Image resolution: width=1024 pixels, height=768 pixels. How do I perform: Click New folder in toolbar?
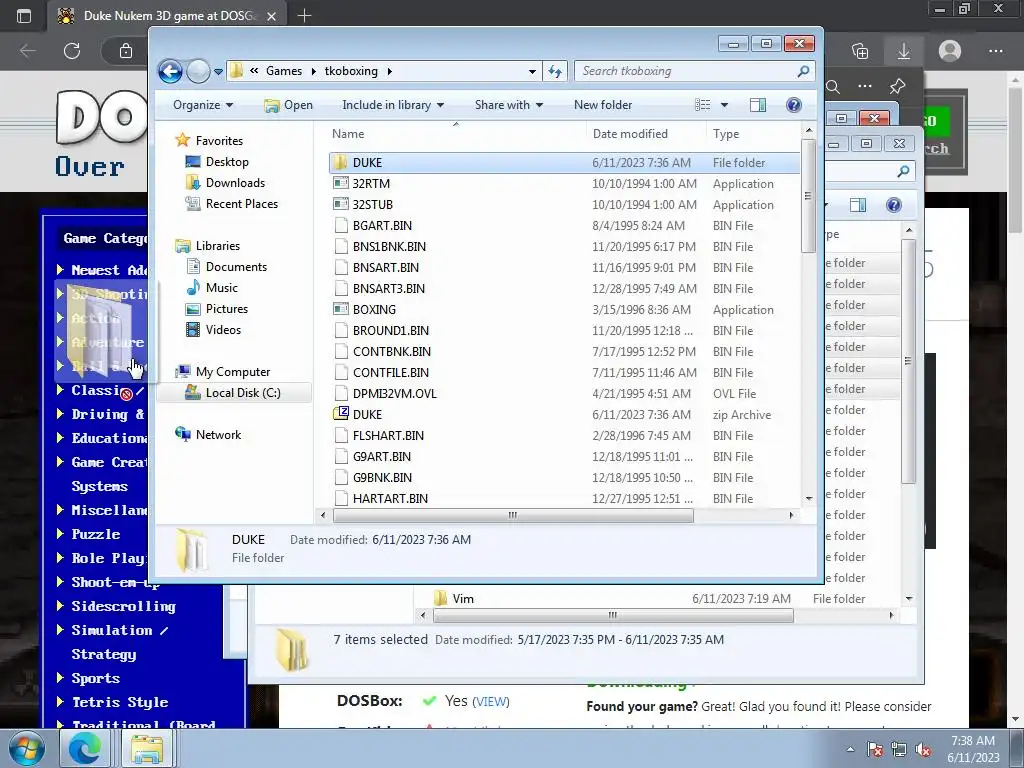point(603,105)
